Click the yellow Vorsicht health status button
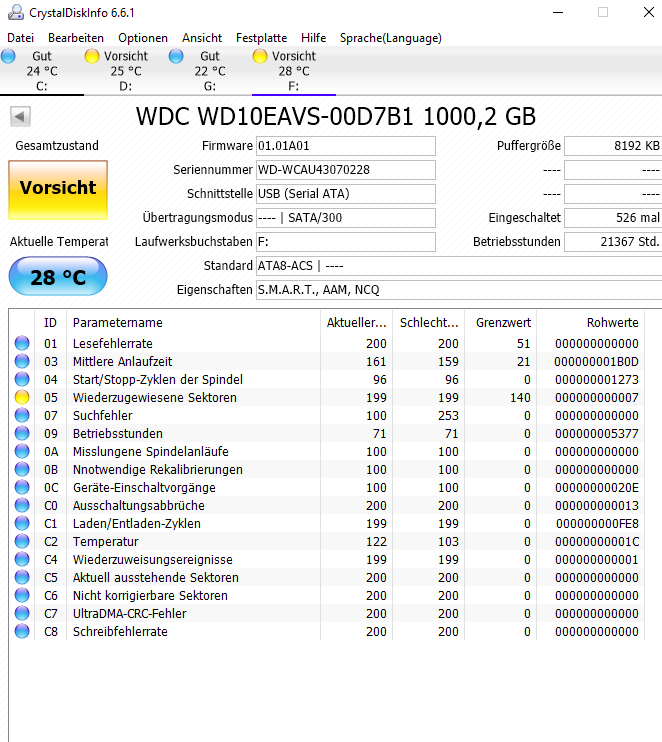Image resolution: width=662 pixels, height=742 pixels. (58, 189)
